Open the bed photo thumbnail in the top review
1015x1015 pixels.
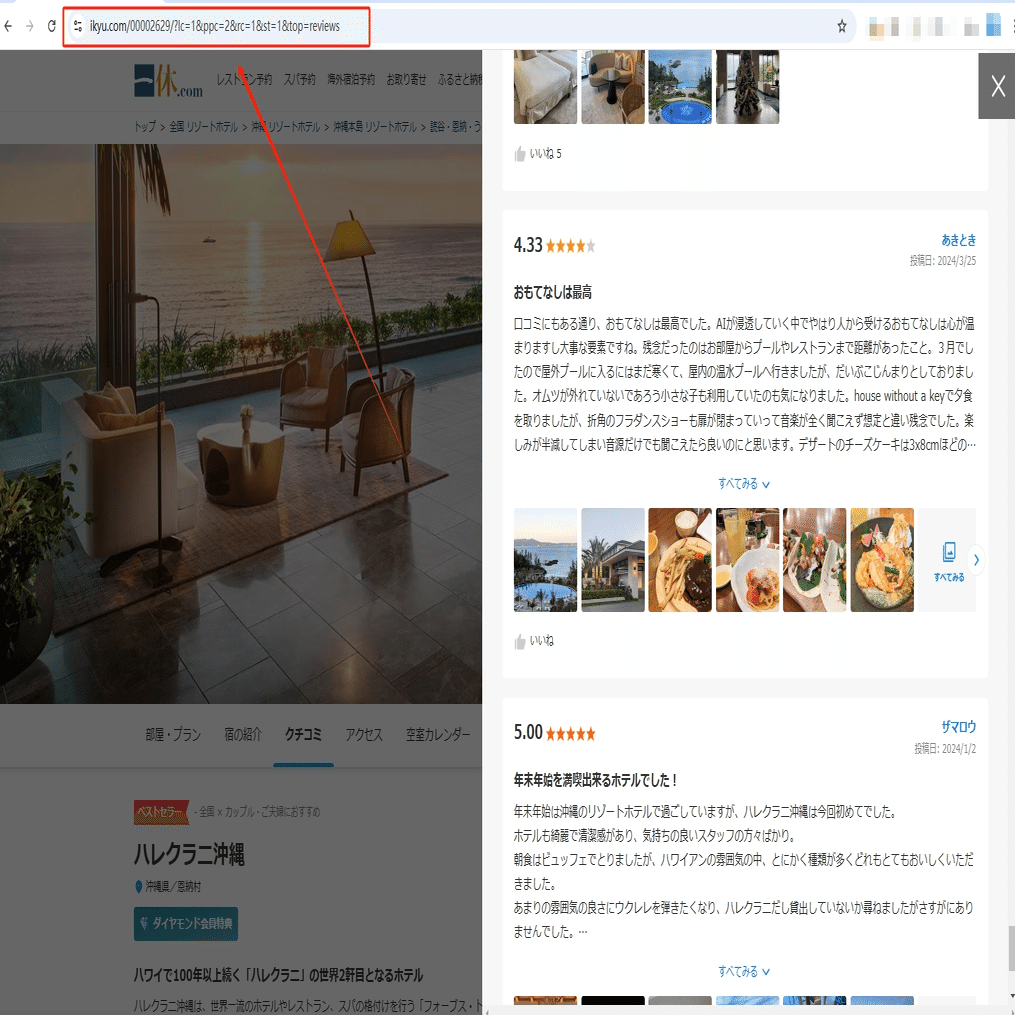point(545,87)
